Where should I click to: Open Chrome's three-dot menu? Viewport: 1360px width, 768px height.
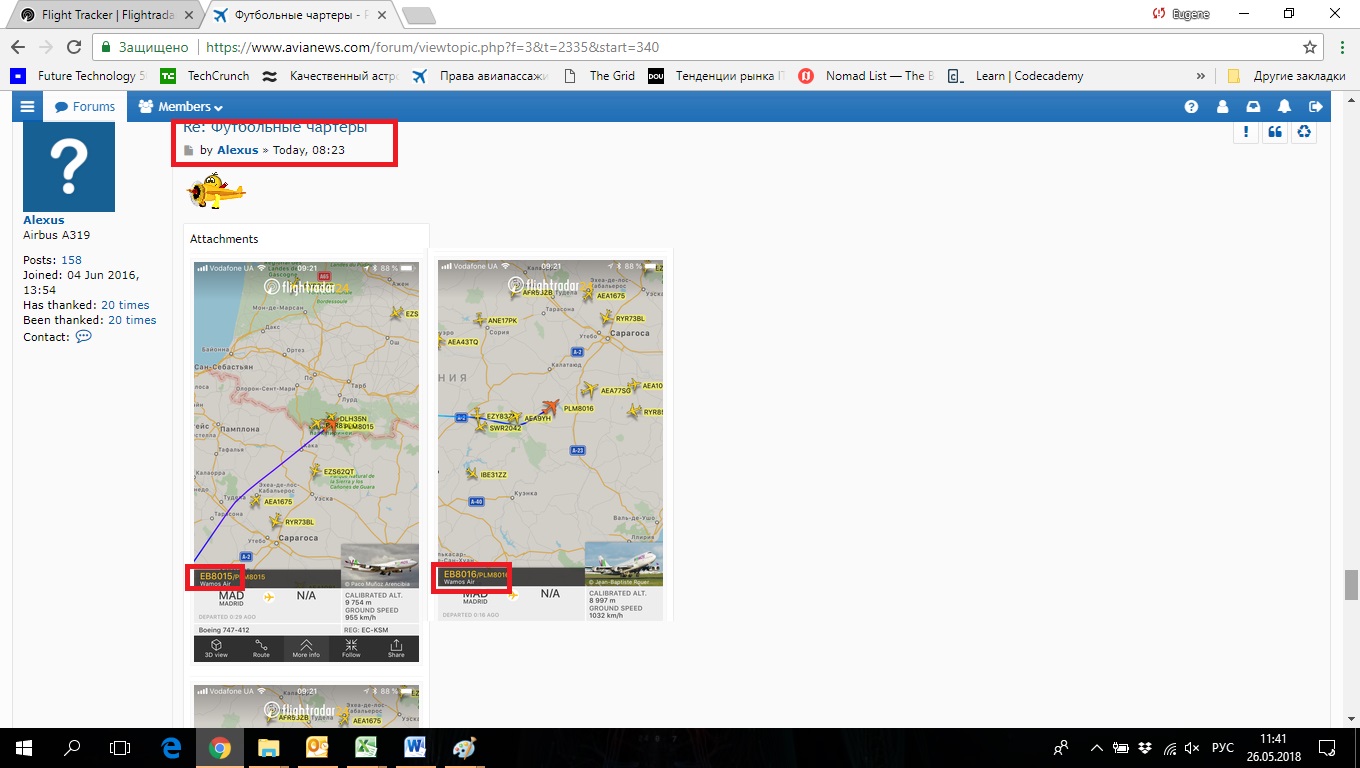pyautogui.click(x=1339, y=47)
